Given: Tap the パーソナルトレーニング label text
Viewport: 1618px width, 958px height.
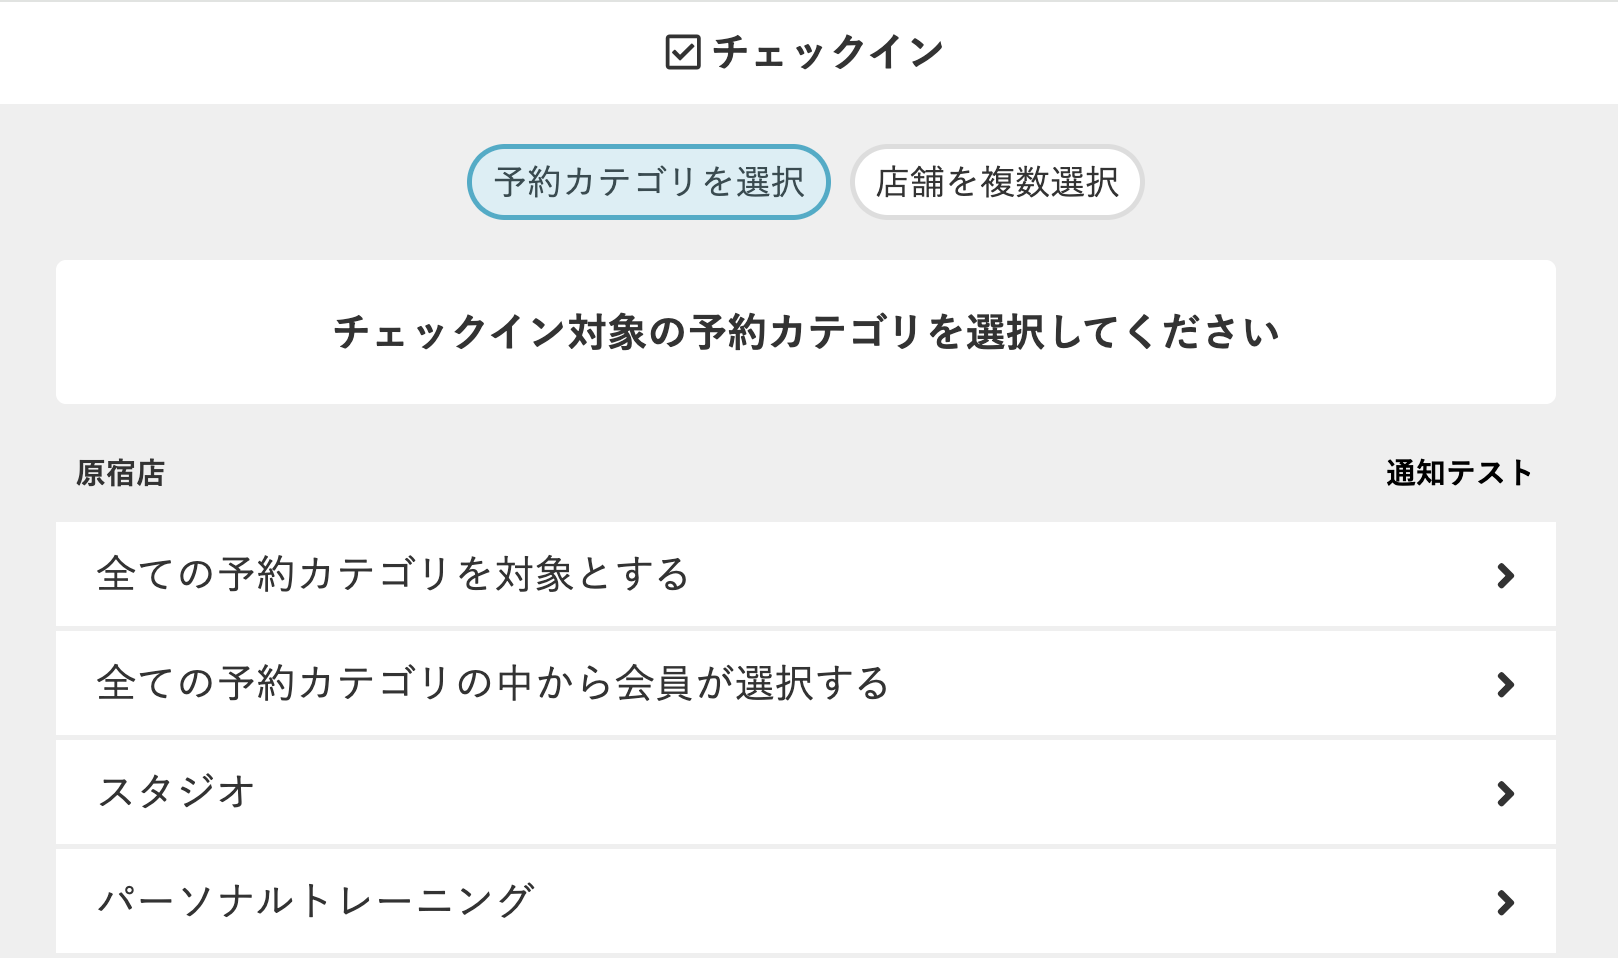Looking at the screenshot, I should (x=316, y=902).
